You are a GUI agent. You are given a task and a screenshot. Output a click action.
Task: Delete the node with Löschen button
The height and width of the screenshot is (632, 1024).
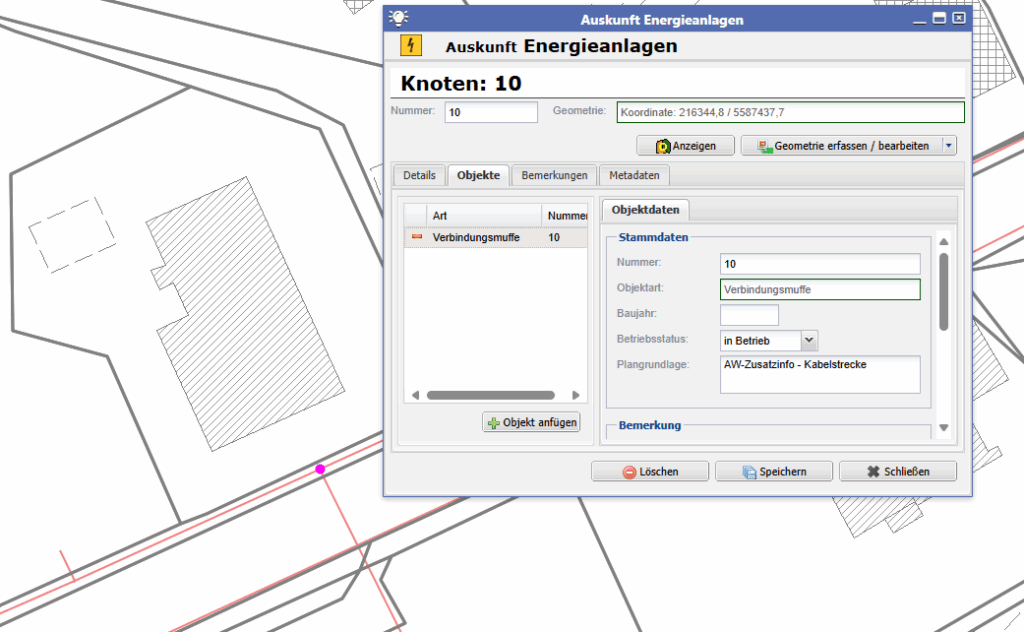tap(650, 471)
